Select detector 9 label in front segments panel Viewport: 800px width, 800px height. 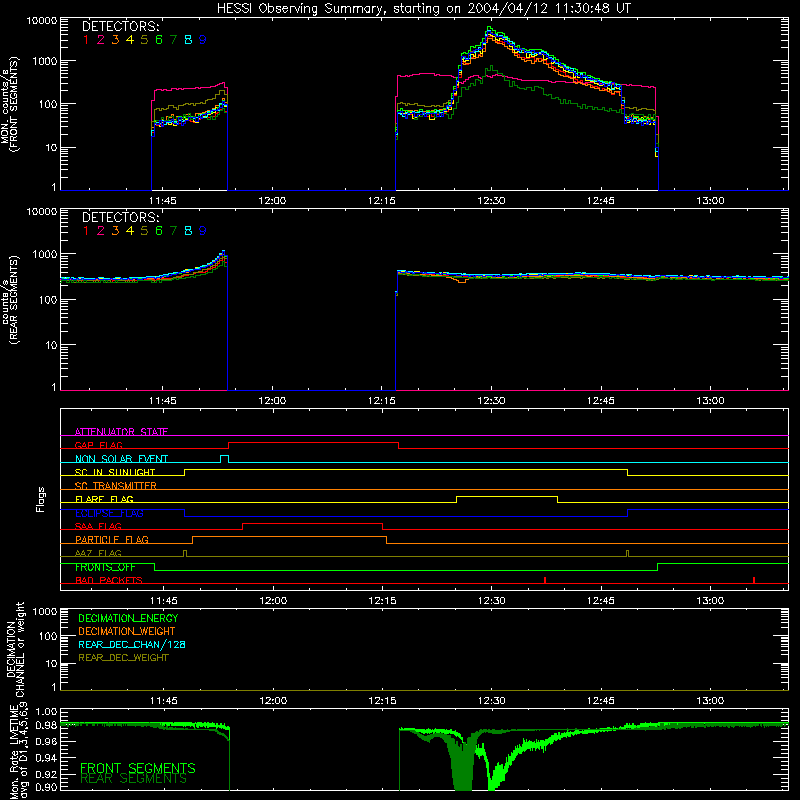[x=203, y=40]
